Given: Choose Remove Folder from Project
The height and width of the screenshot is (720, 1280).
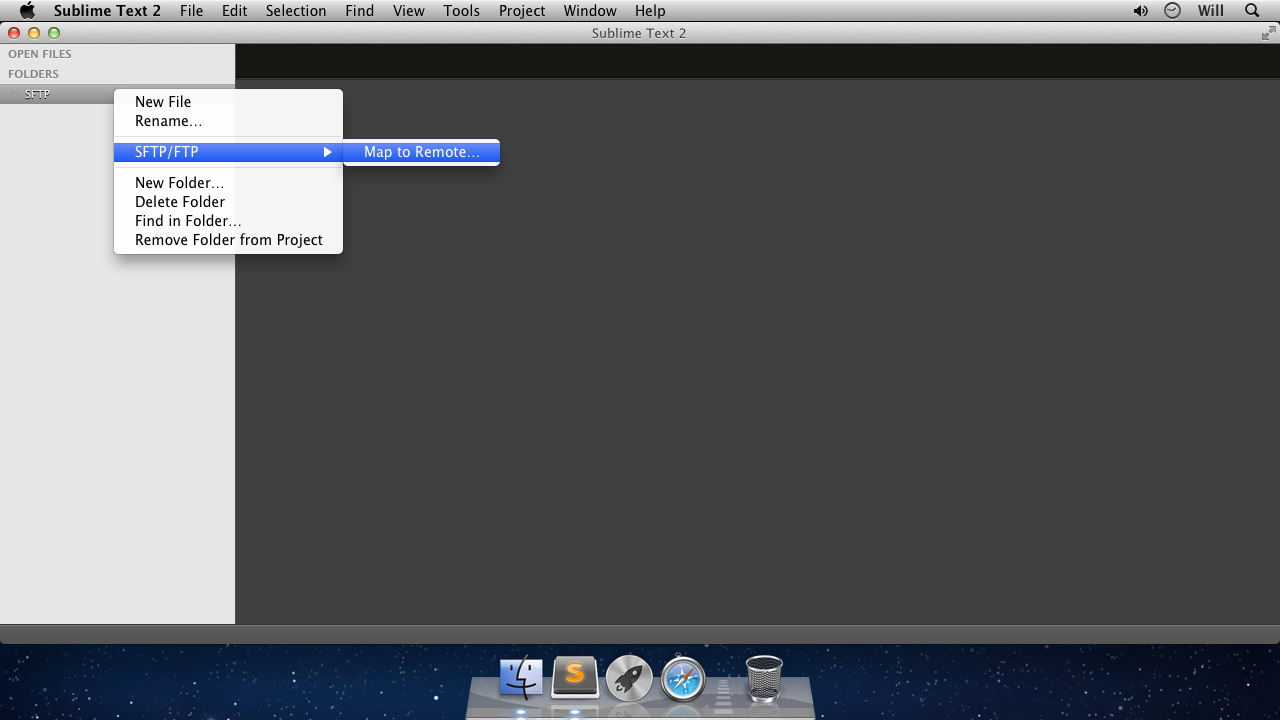Looking at the screenshot, I should [x=228, y=240].
